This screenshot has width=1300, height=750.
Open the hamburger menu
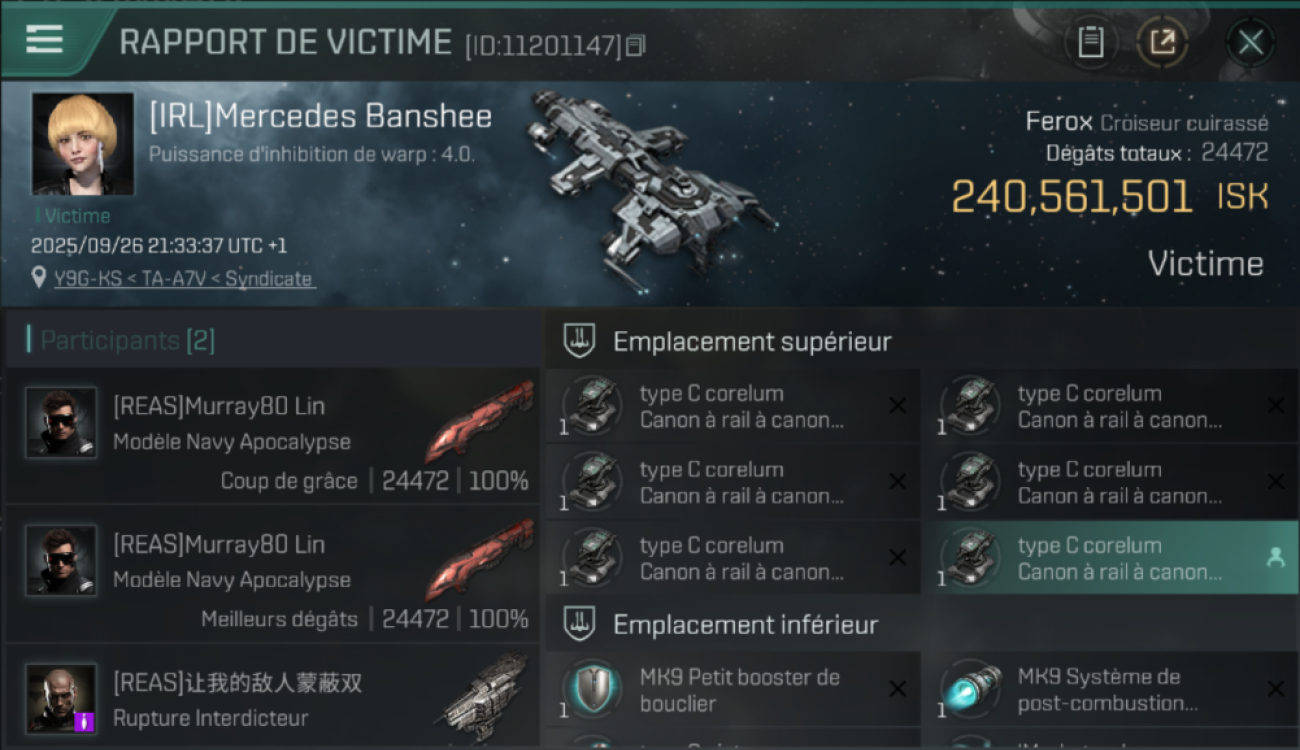(45, 39)
